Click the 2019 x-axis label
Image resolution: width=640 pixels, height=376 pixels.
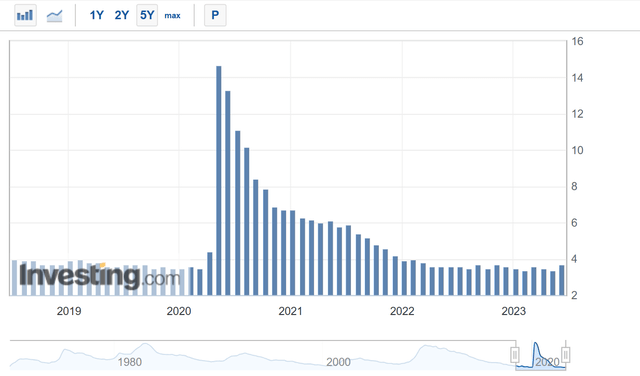(69, 311)
